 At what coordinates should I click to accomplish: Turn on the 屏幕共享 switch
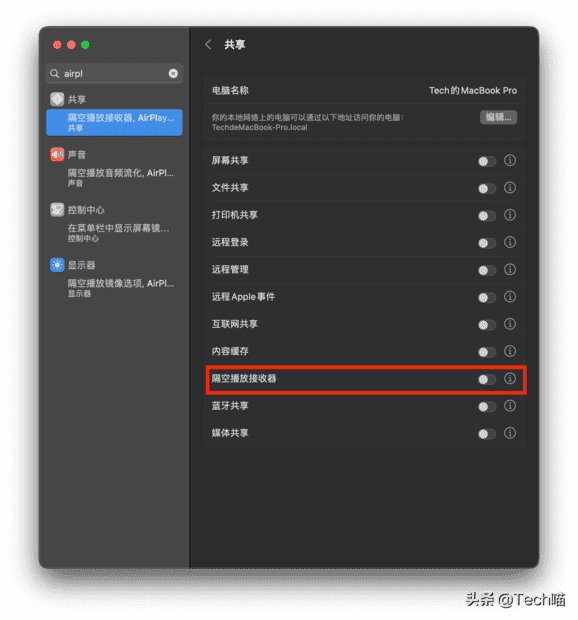point(487,161)
